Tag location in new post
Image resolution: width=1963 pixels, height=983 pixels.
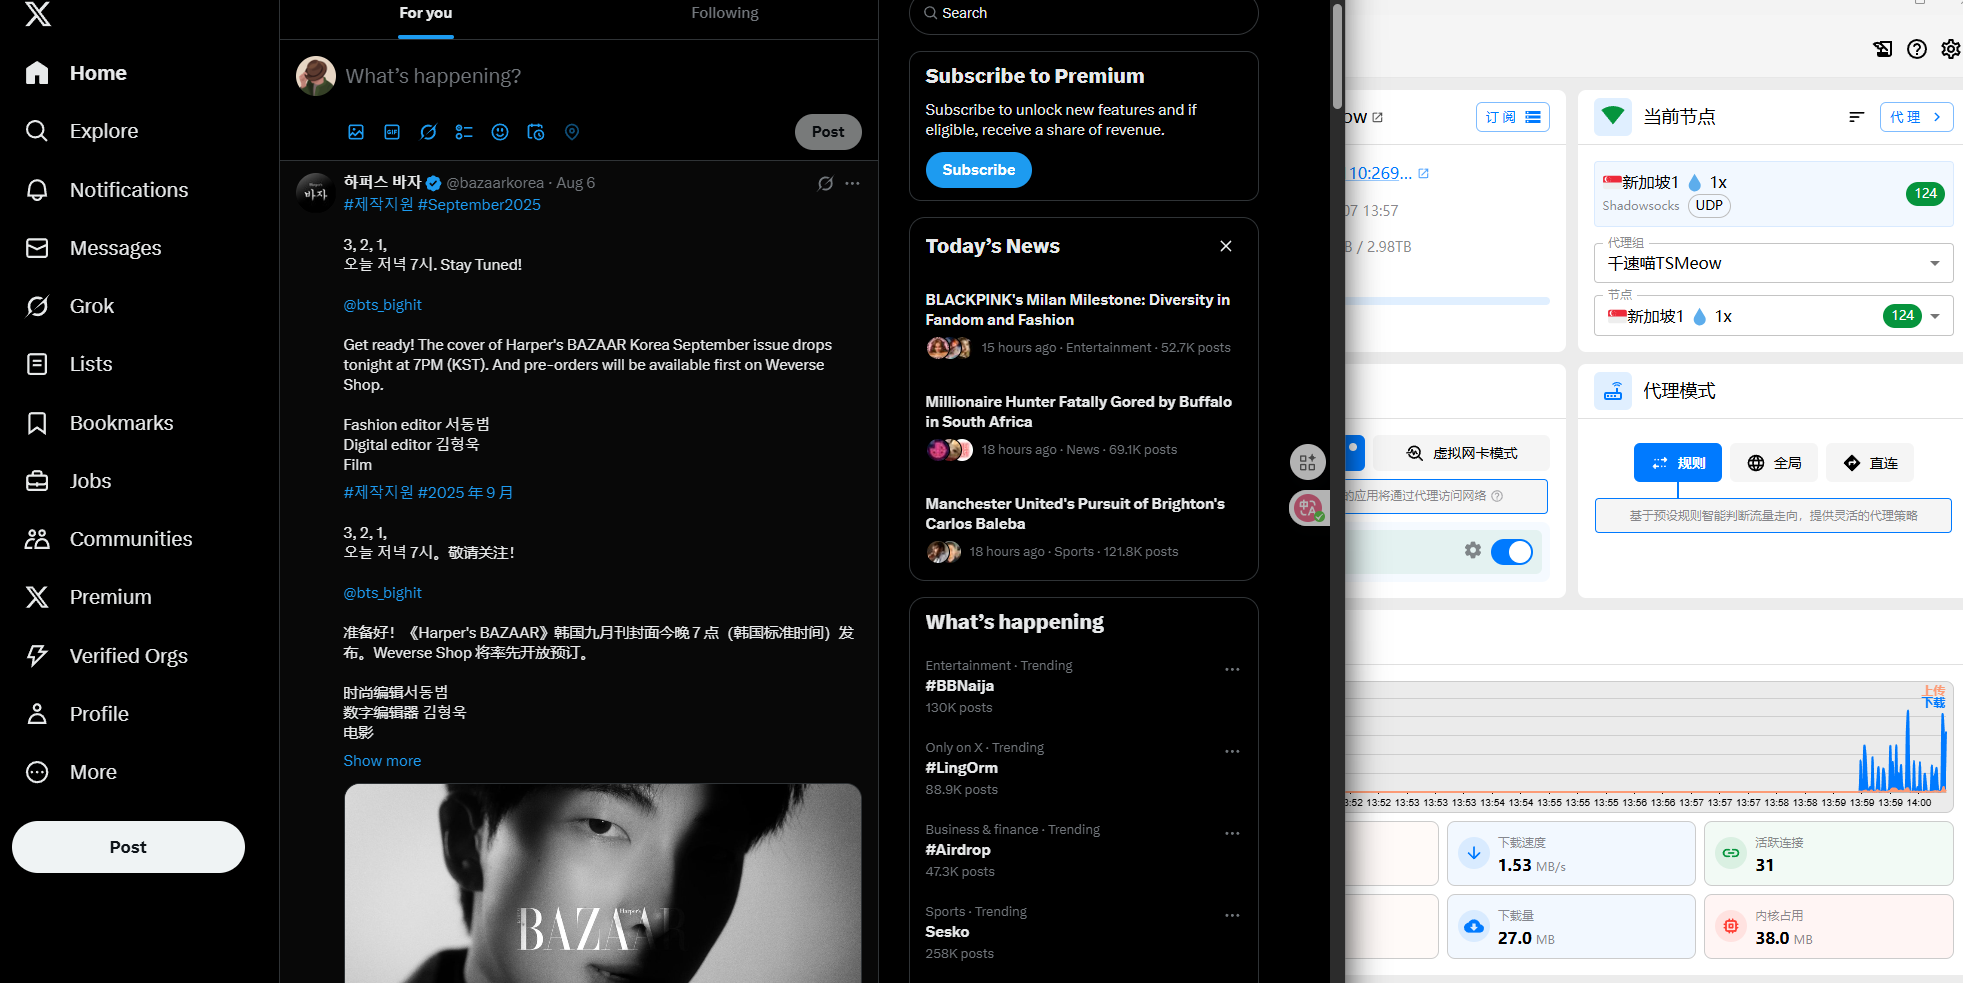(572, 132)
